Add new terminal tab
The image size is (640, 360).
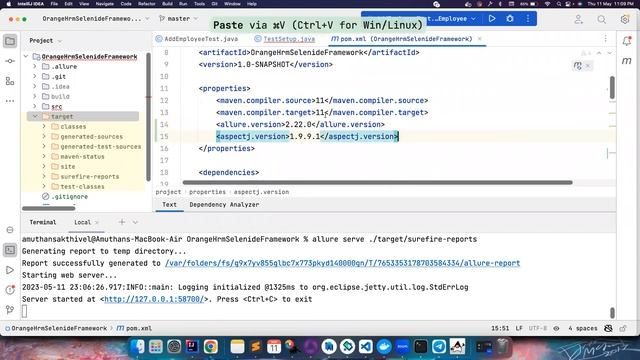pyautogui.click(x=122, y=222)
